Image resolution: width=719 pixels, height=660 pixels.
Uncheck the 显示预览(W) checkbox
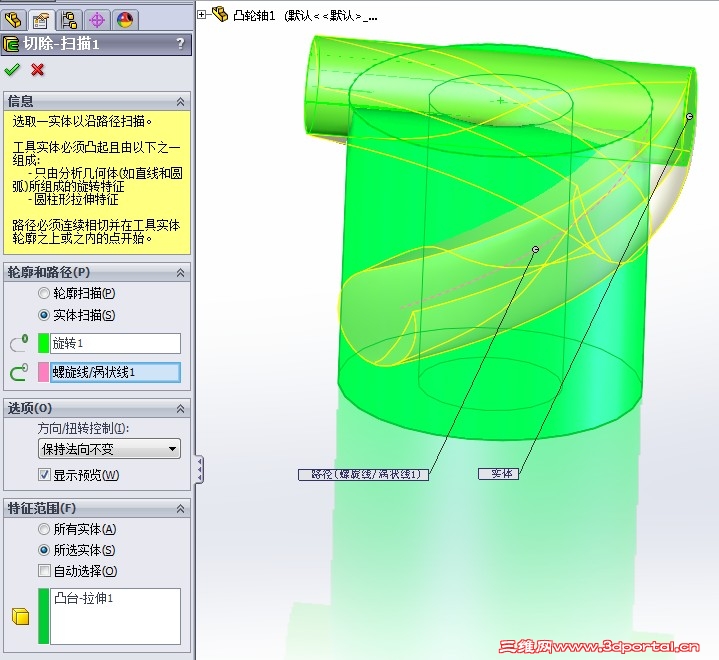(44, 475)
